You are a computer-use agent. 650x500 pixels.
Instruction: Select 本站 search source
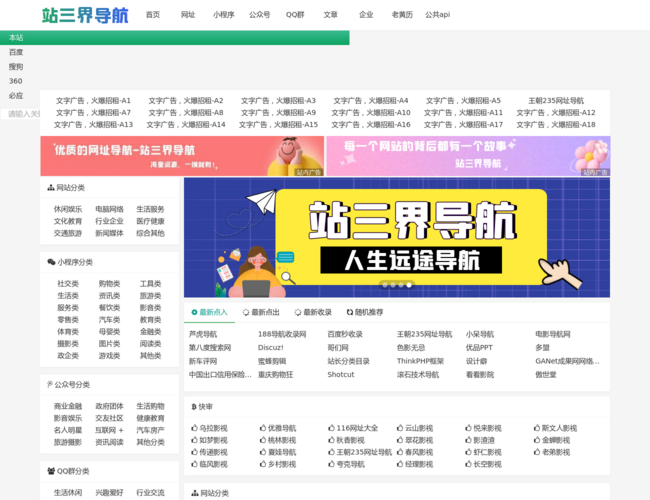click(175, 37)
